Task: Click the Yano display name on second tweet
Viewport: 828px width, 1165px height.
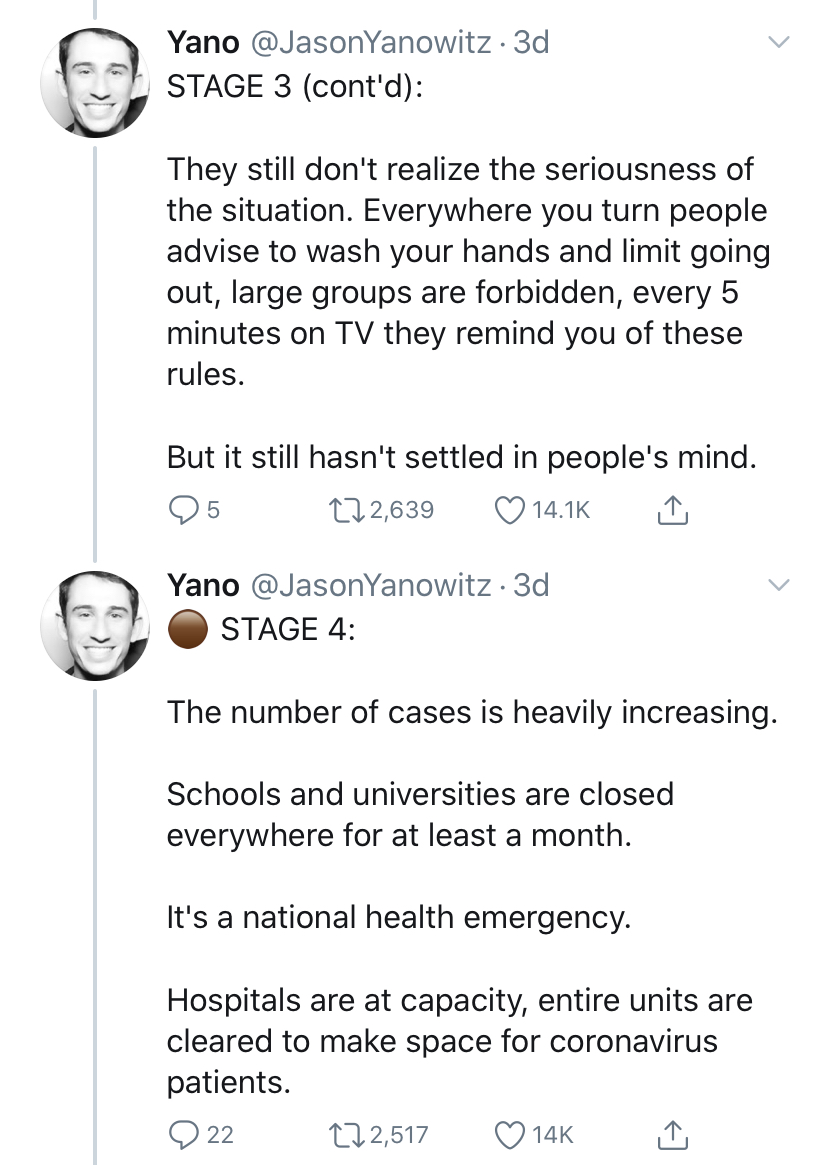Action: click(x=203, y=585)
